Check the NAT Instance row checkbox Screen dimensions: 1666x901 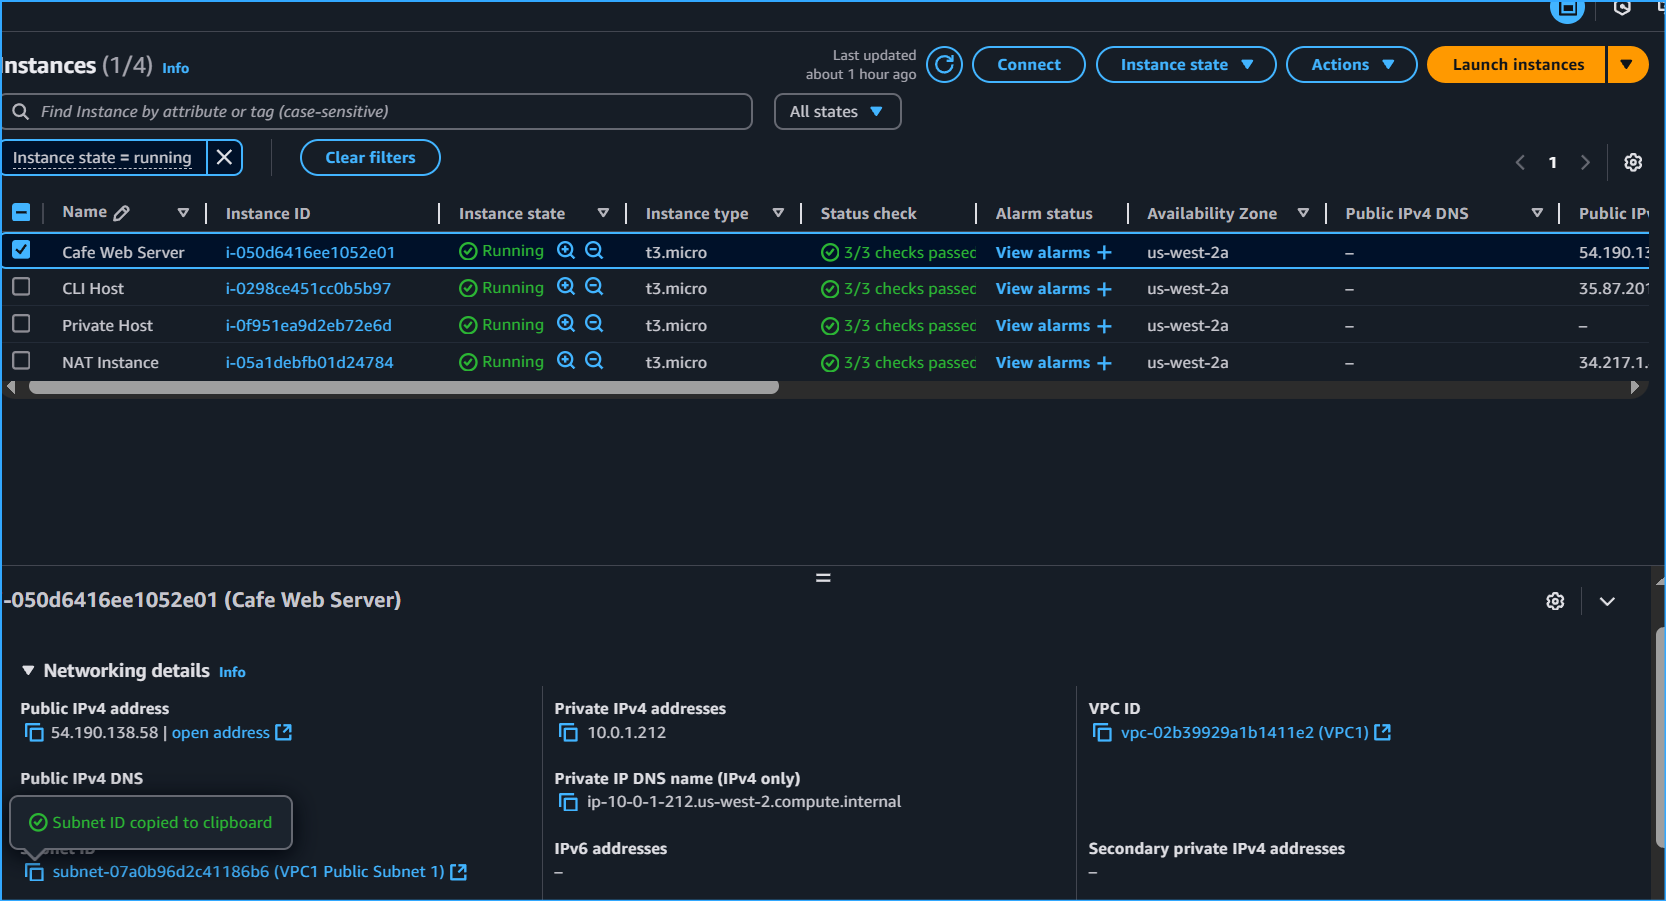(21, 361)
